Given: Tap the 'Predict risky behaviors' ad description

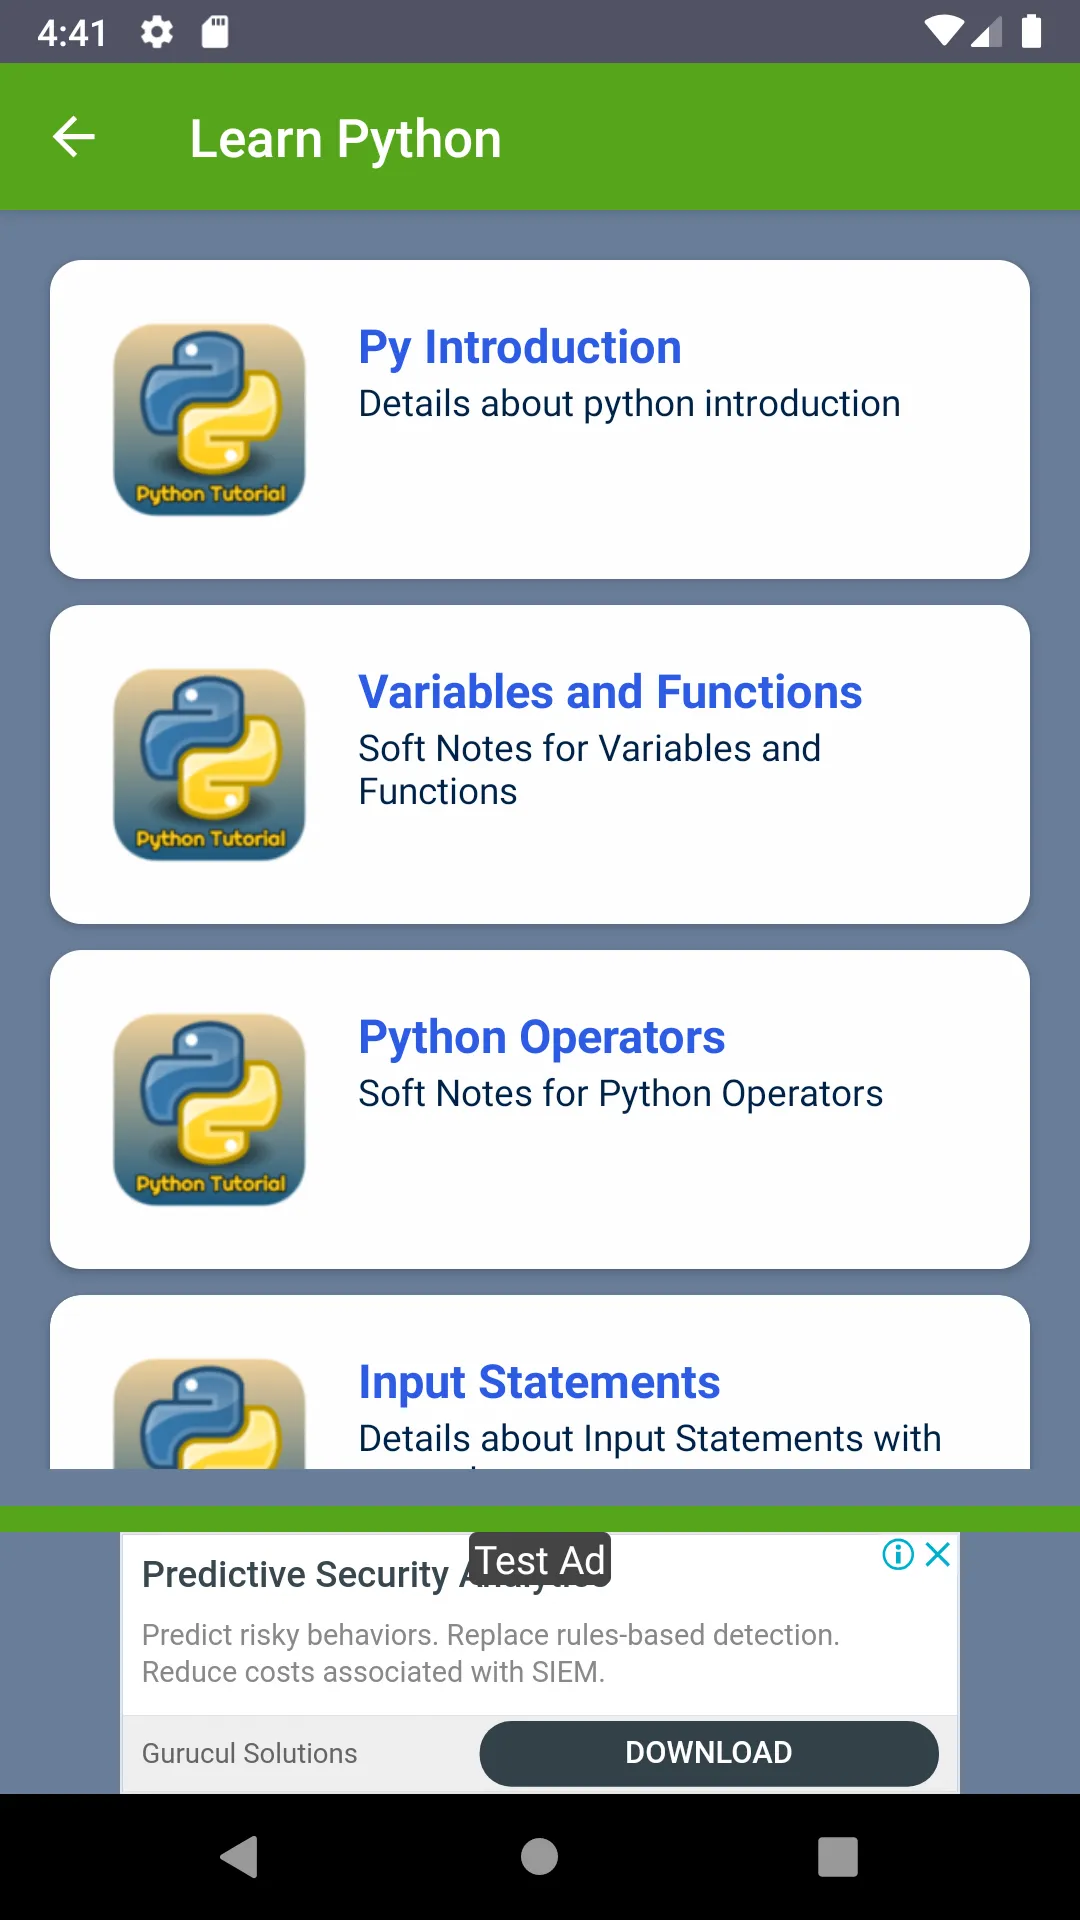Looking at the screenshot, I should pos(491,1653).
